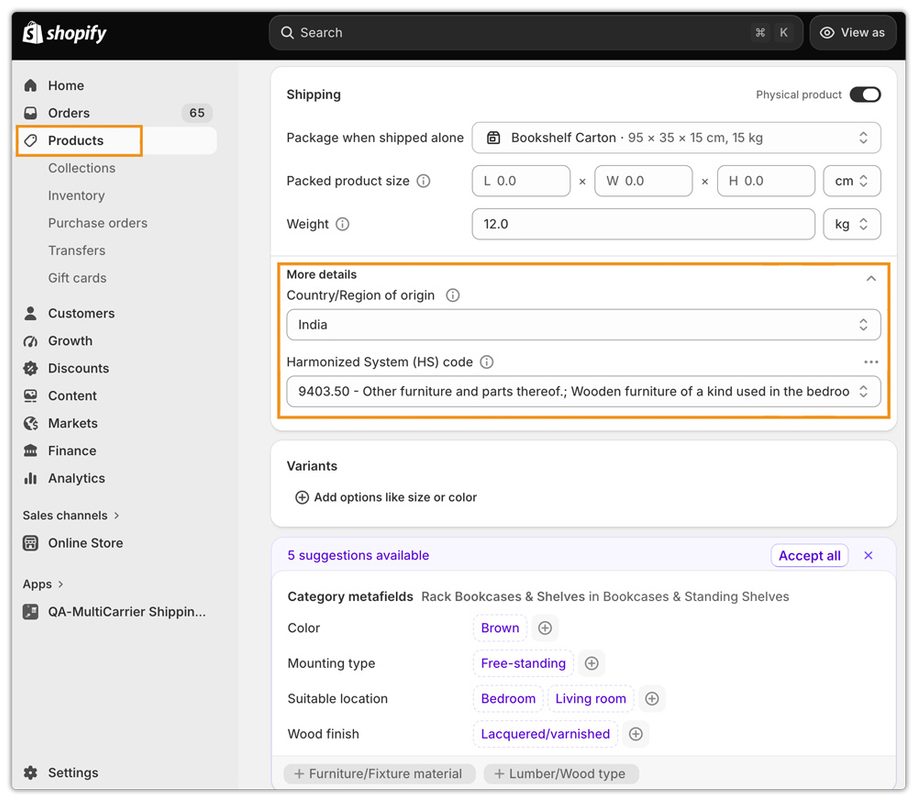
Task: Open Settings gear icon
Action: click(30, 773)
